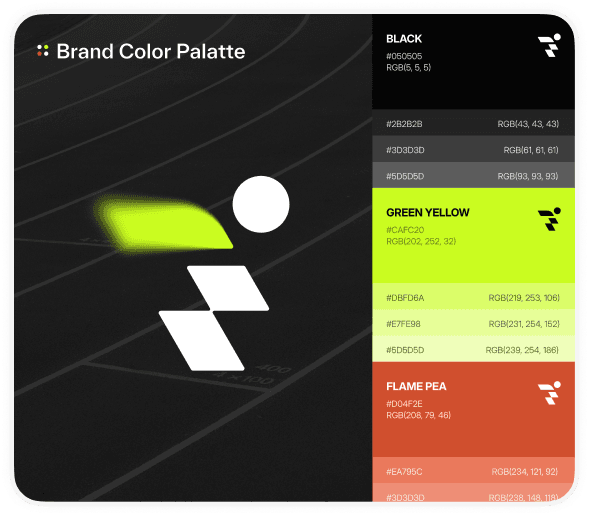Select the #E7FE98 pale green row
589x516 pixels.
click(x=473, y=323)
